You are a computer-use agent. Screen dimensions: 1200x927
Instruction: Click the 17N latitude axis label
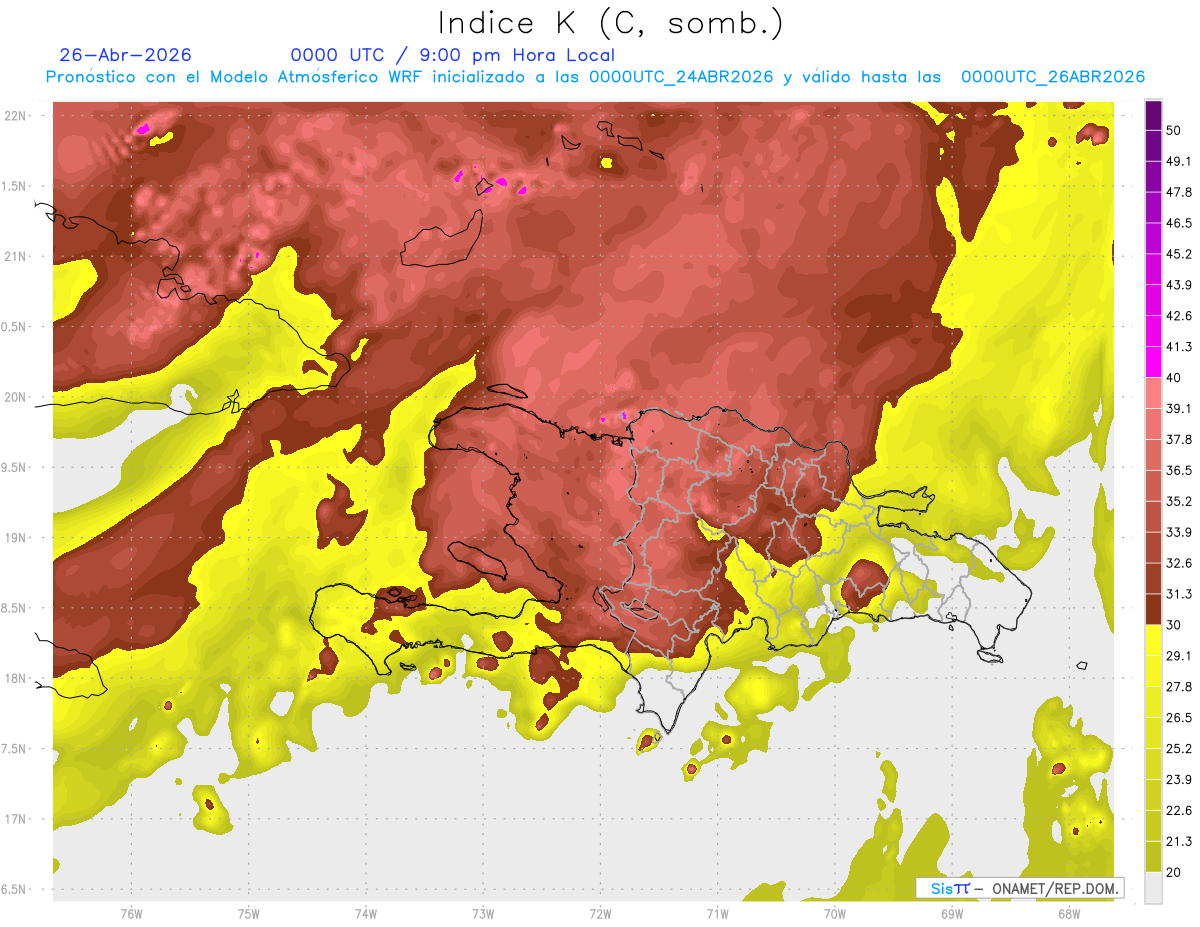point(16,819)
